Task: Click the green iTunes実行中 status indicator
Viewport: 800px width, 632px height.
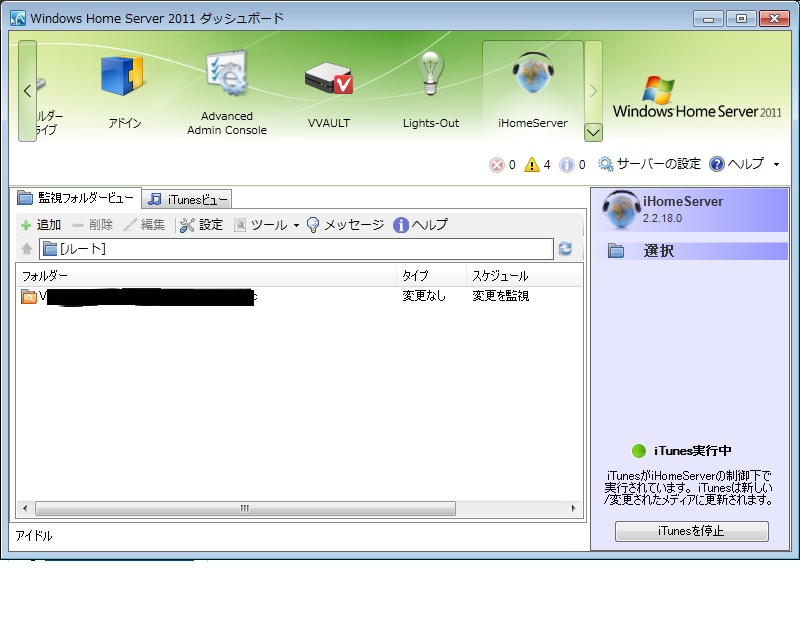Action: point(639,451)
